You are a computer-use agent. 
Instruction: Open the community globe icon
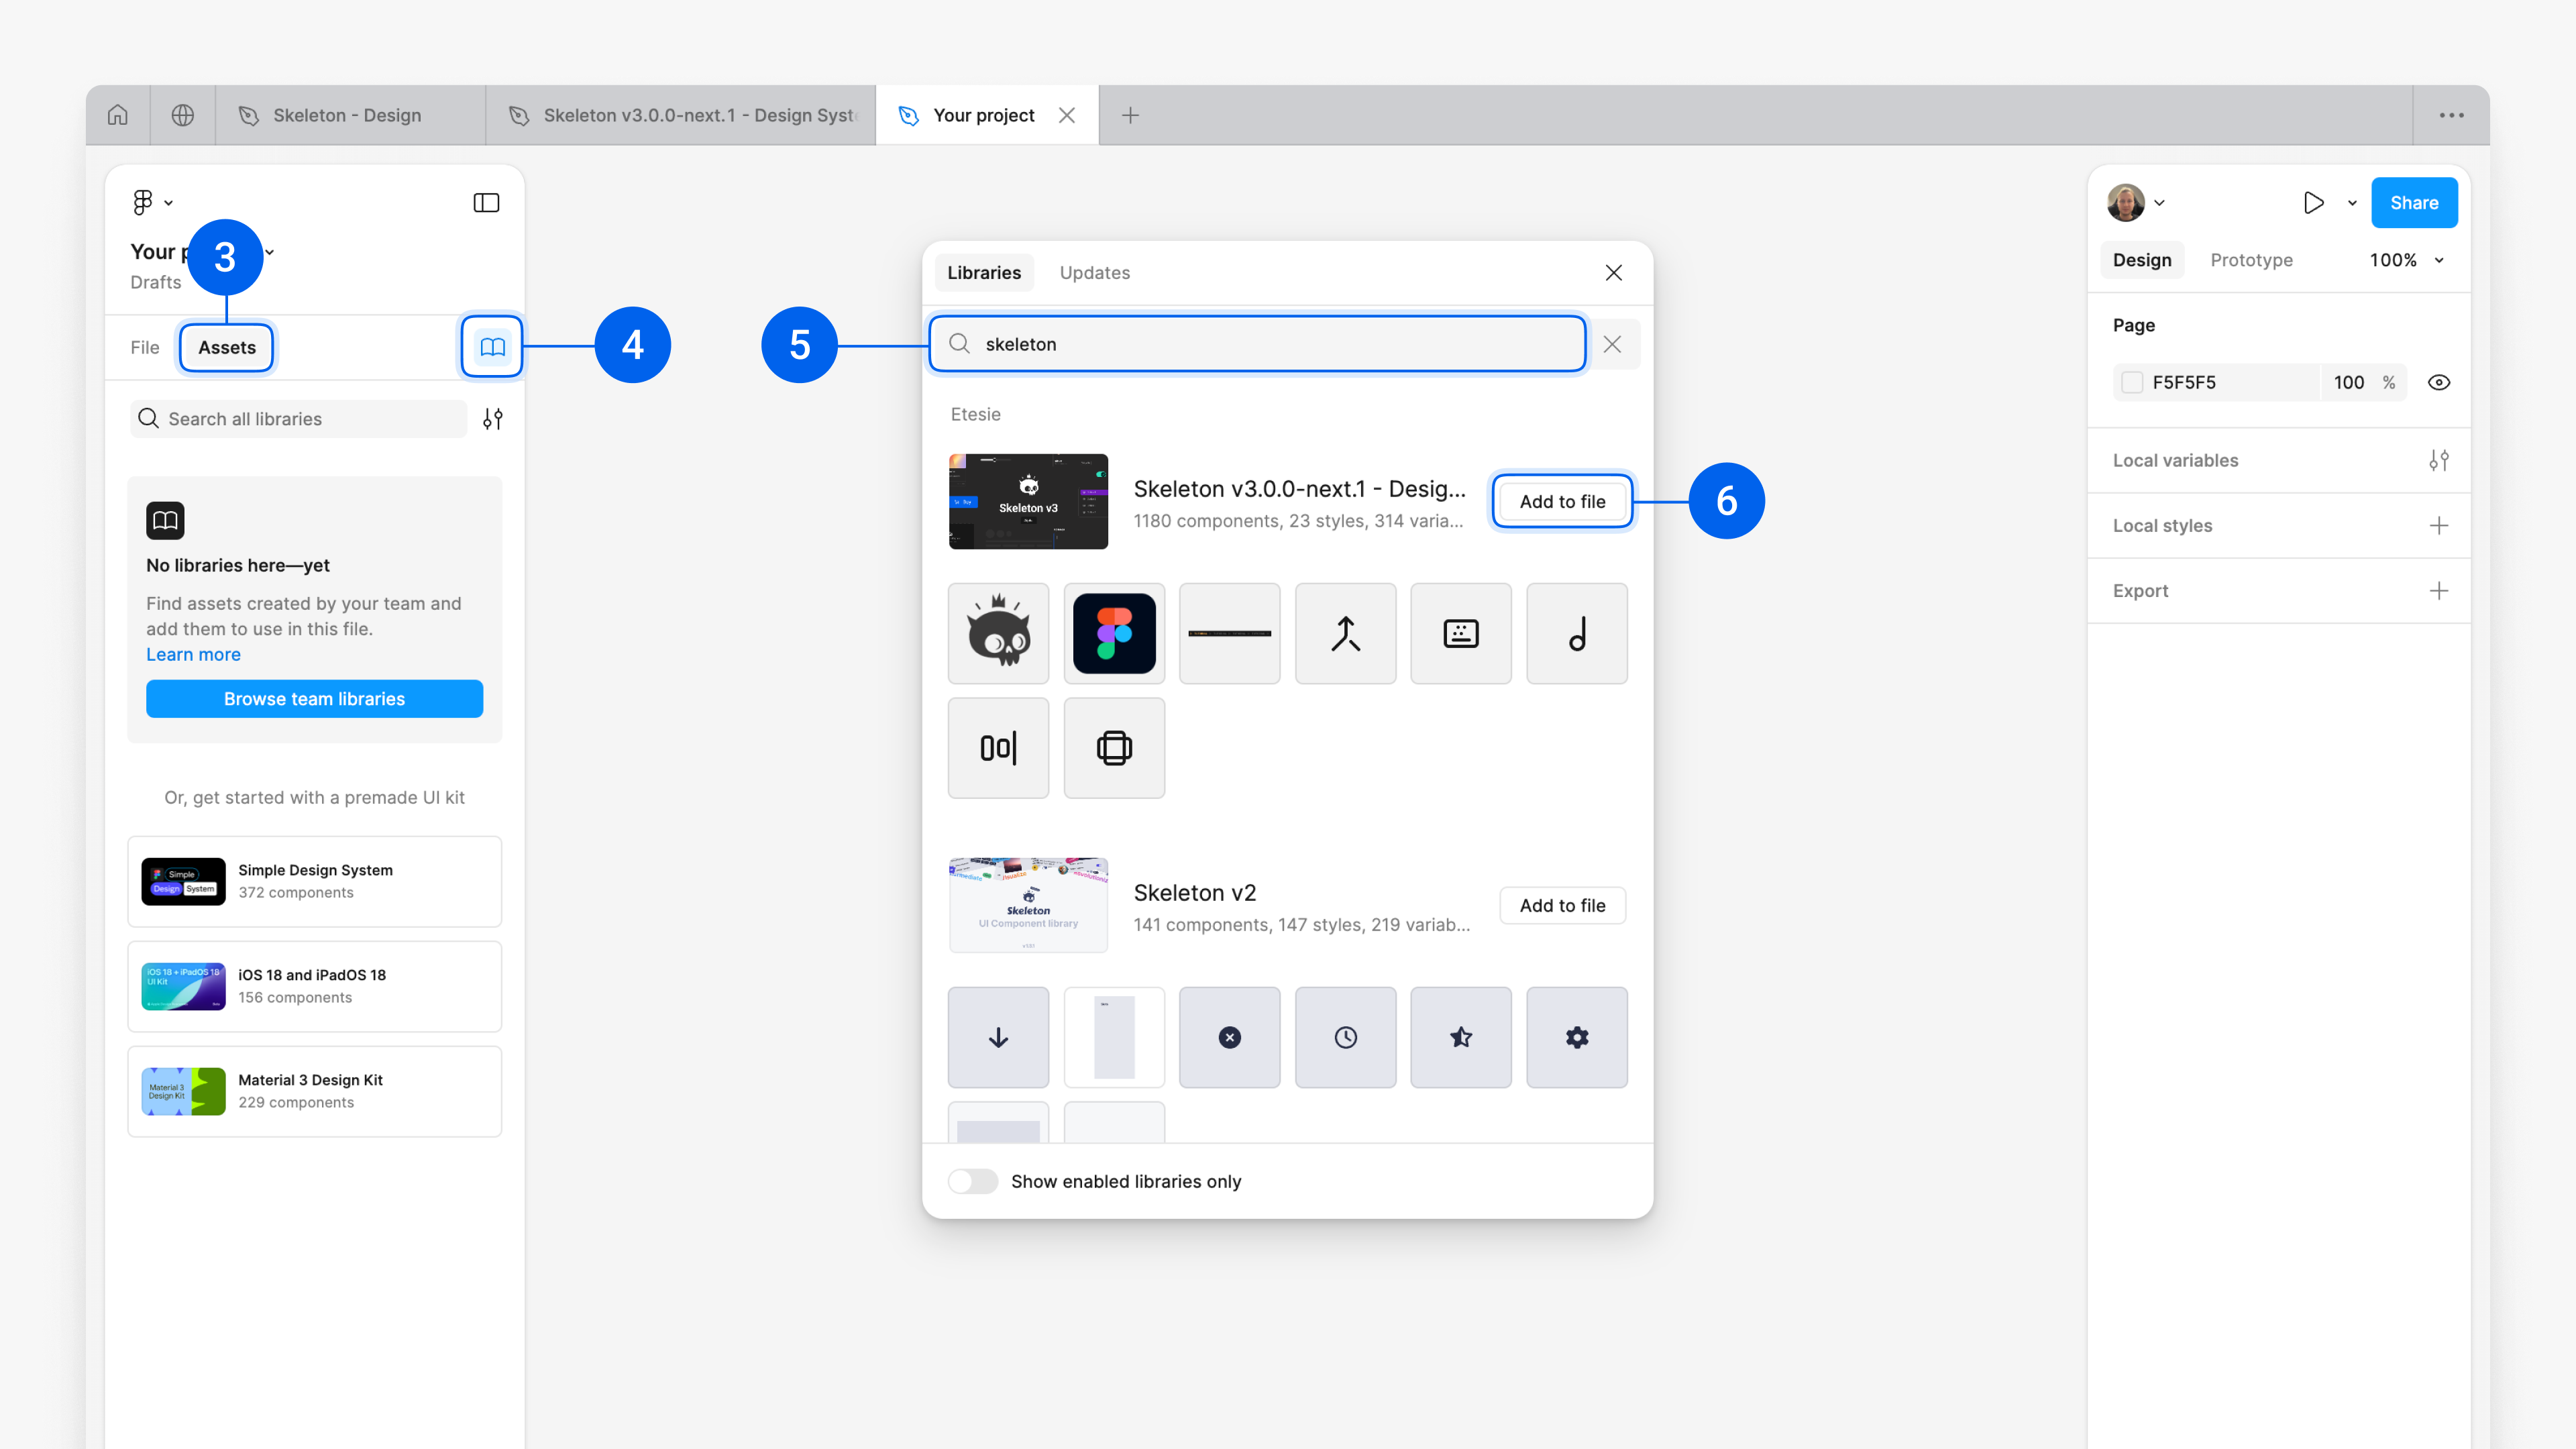[183, 115]
